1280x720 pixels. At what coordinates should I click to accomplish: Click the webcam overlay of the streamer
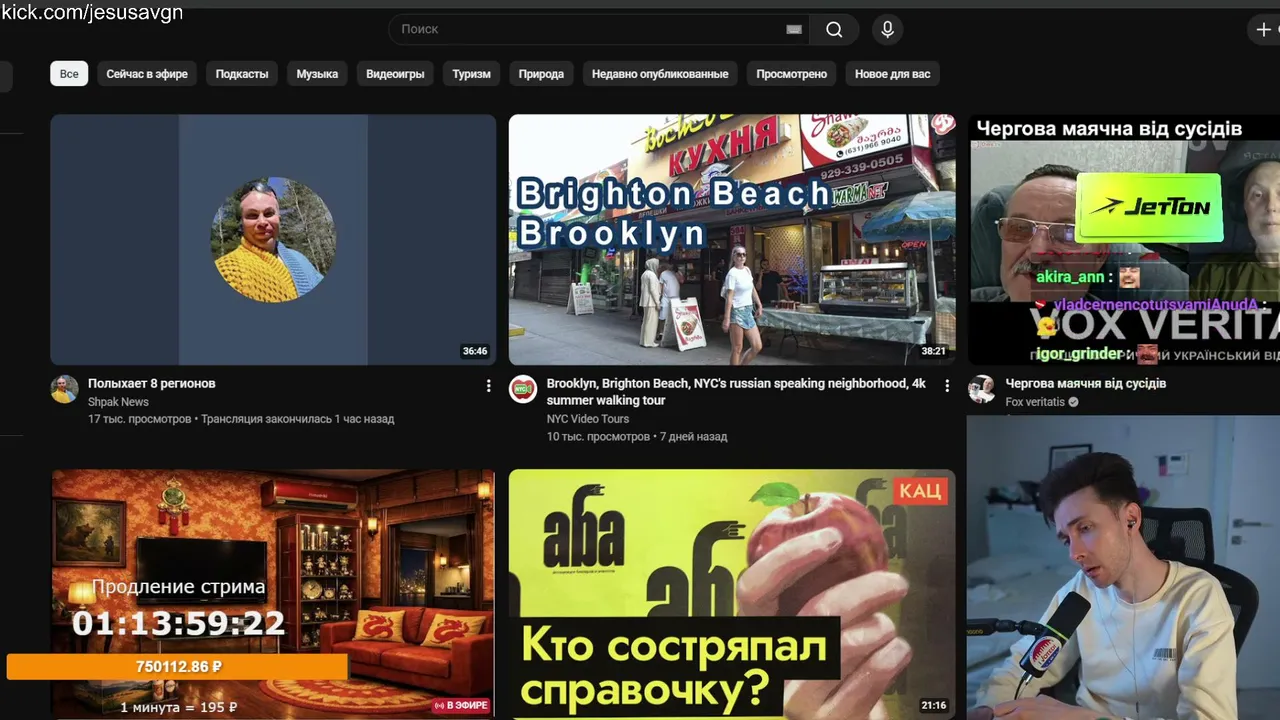1123,567
